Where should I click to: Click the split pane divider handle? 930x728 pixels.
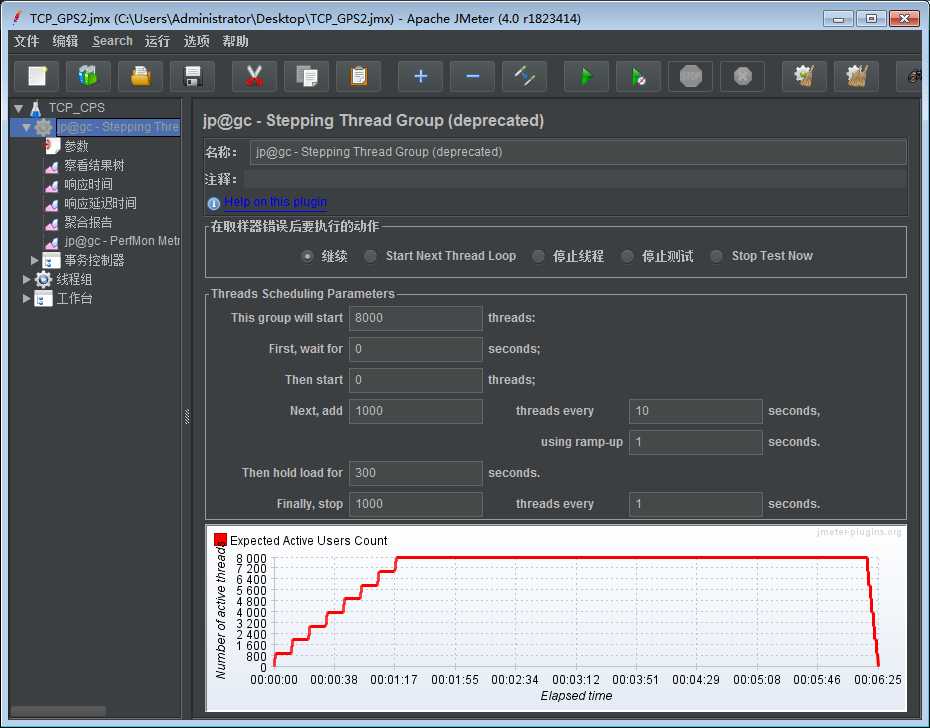187,417
